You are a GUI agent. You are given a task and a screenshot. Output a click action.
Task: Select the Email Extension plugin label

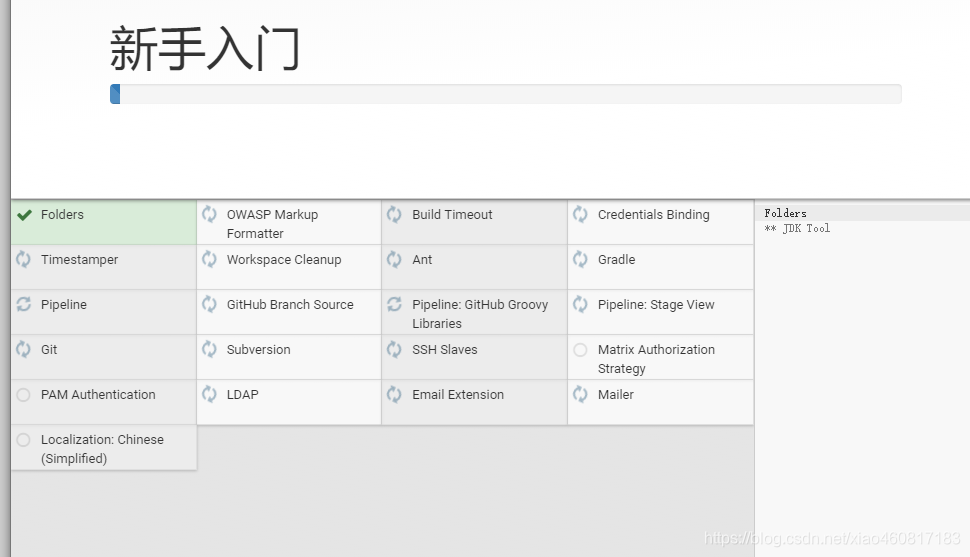pyautogui.click(x=458, y=395)
